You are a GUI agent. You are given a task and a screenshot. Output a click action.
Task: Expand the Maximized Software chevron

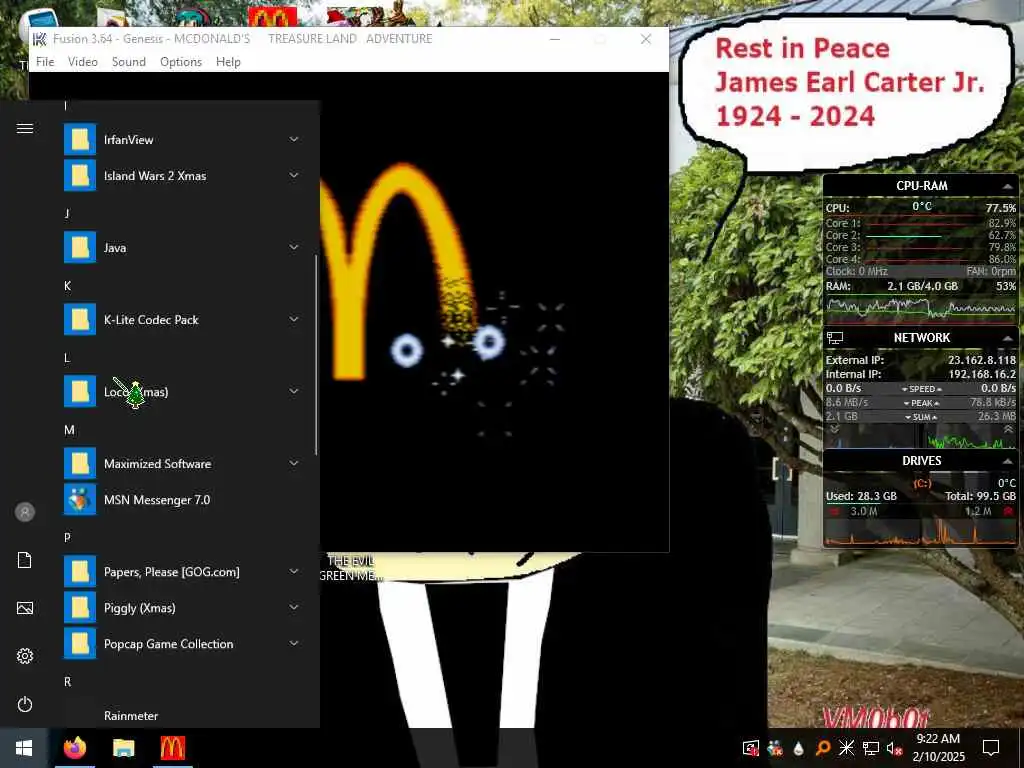coord(294,463)
